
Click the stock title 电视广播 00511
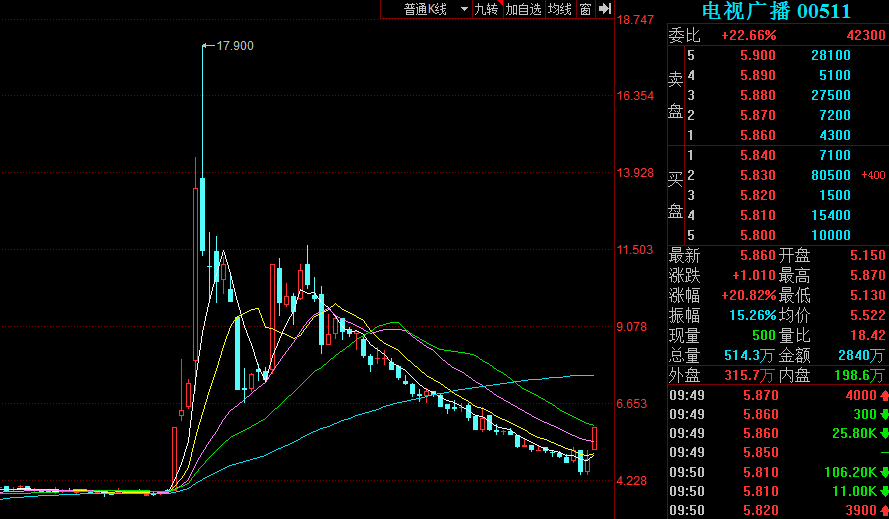click(x=776, y=11)
